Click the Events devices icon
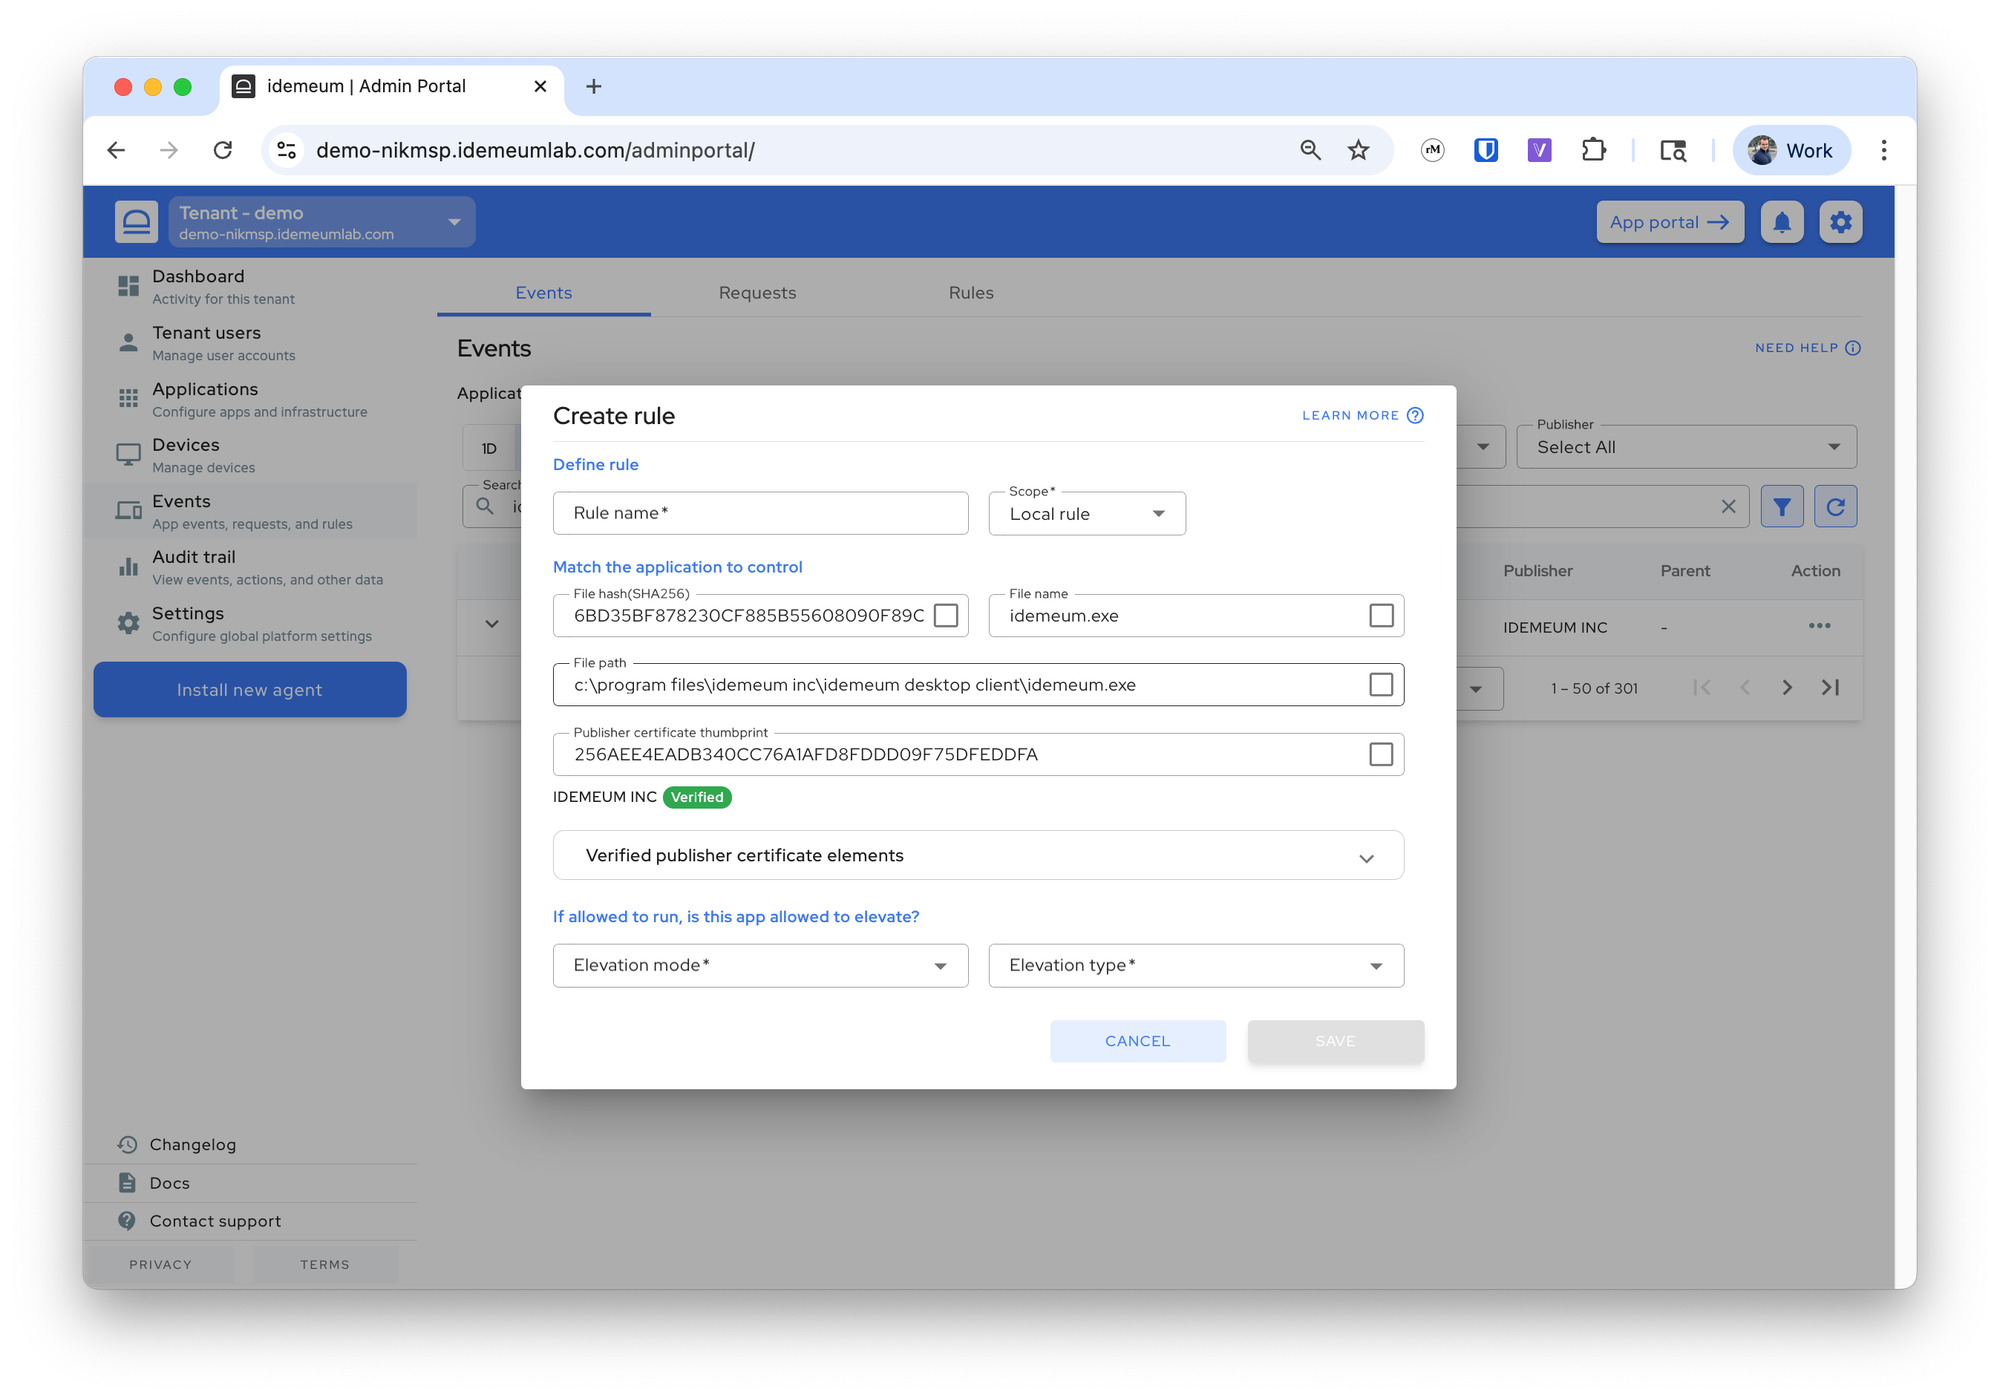 [128, 511]
